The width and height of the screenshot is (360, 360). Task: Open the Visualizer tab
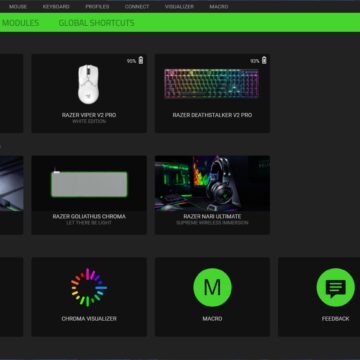click(x=179, y=7)
